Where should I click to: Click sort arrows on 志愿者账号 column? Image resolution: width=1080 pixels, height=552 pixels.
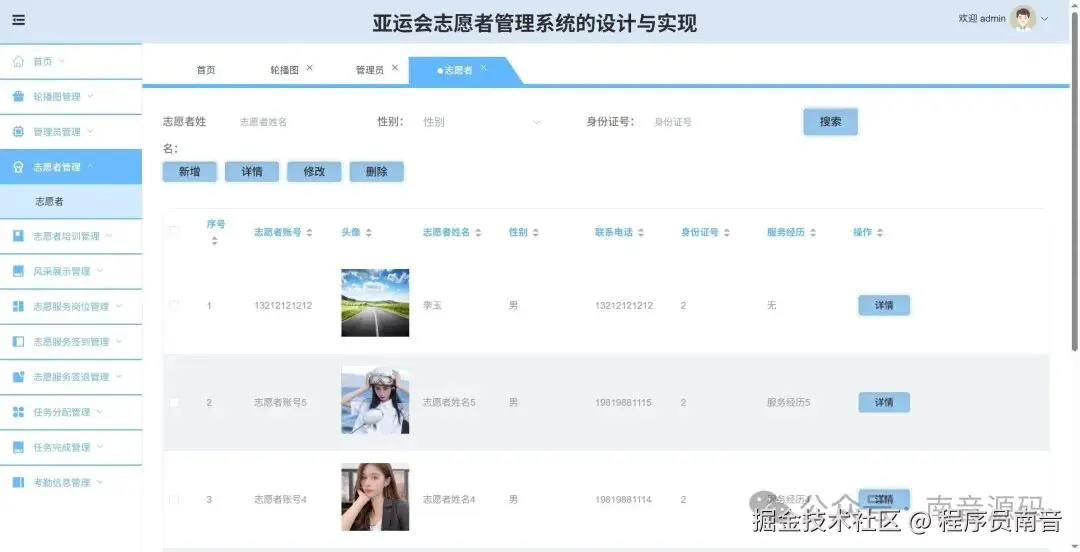[x=309, y=233]
